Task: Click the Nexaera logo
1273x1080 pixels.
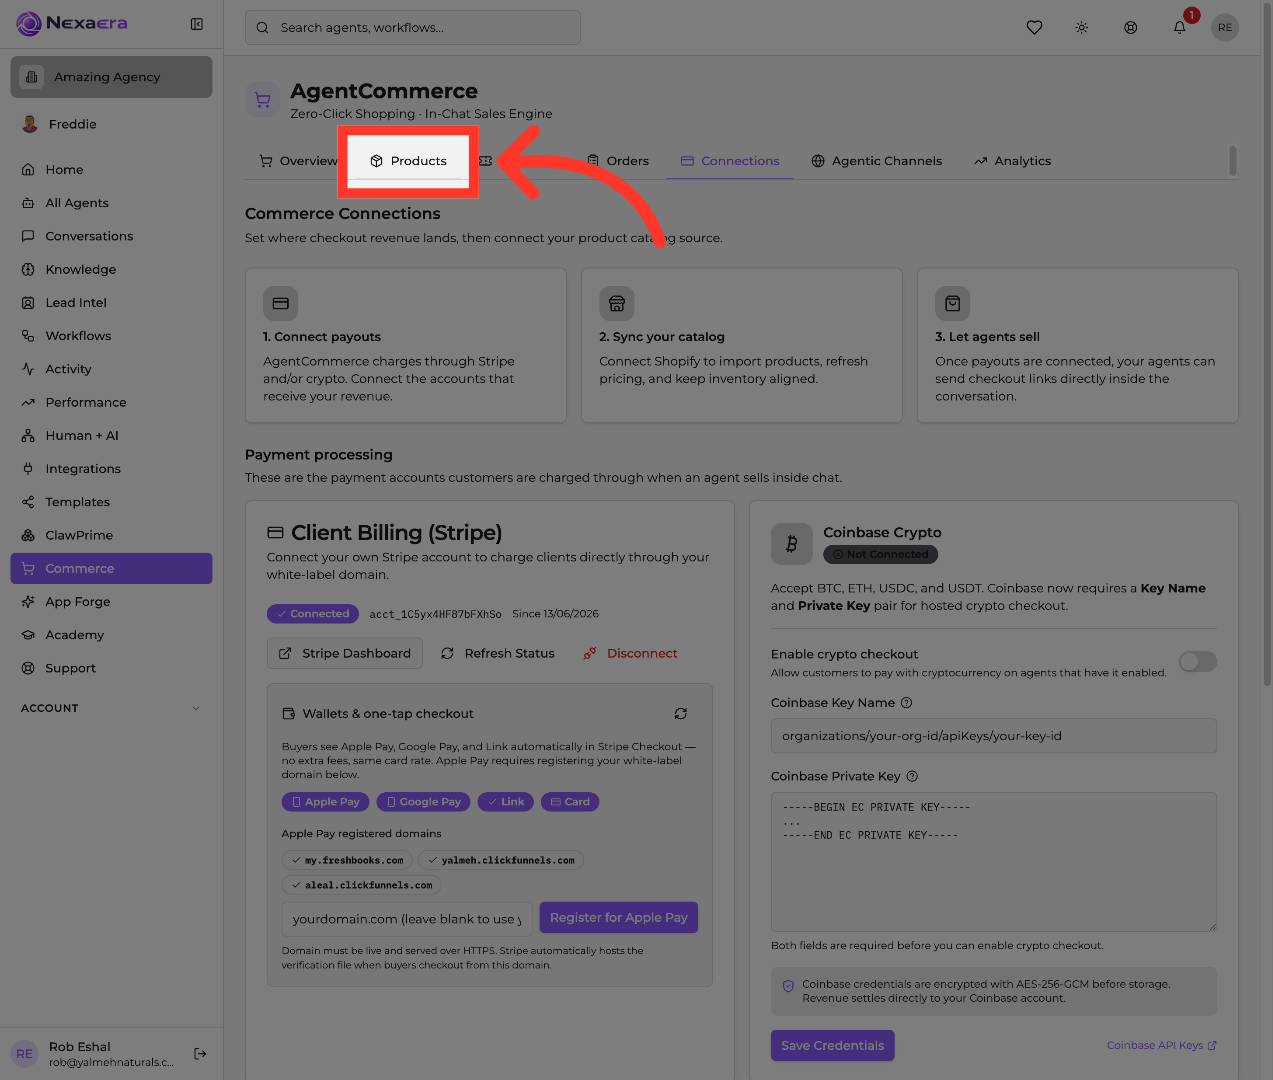Action: 73,23
